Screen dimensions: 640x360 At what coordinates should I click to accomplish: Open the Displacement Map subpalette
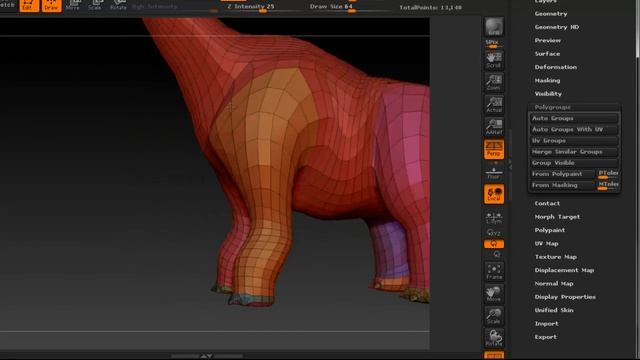point(564,270)
